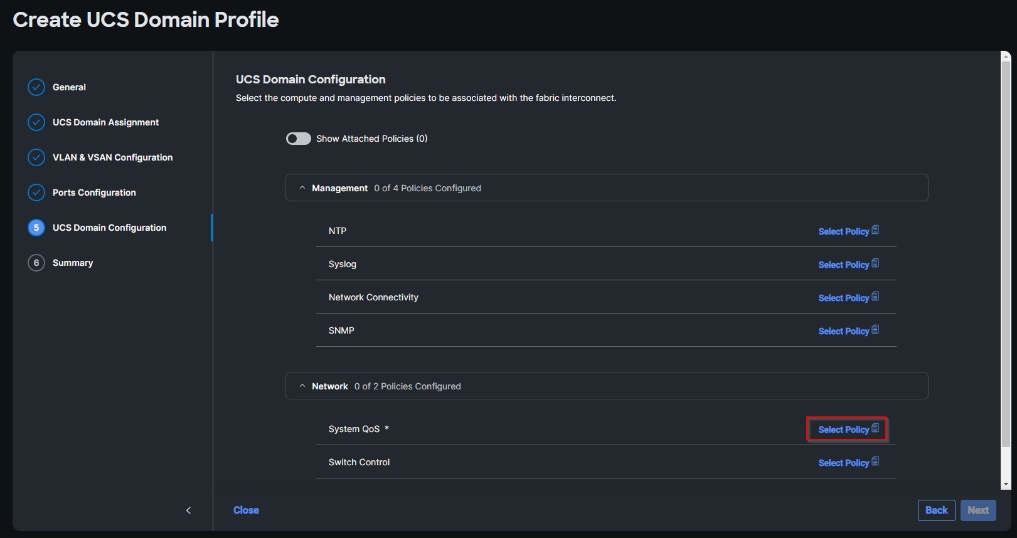Select Policy for System QoS
This screenshot has height=538, width=1017.
coord(844,430)
